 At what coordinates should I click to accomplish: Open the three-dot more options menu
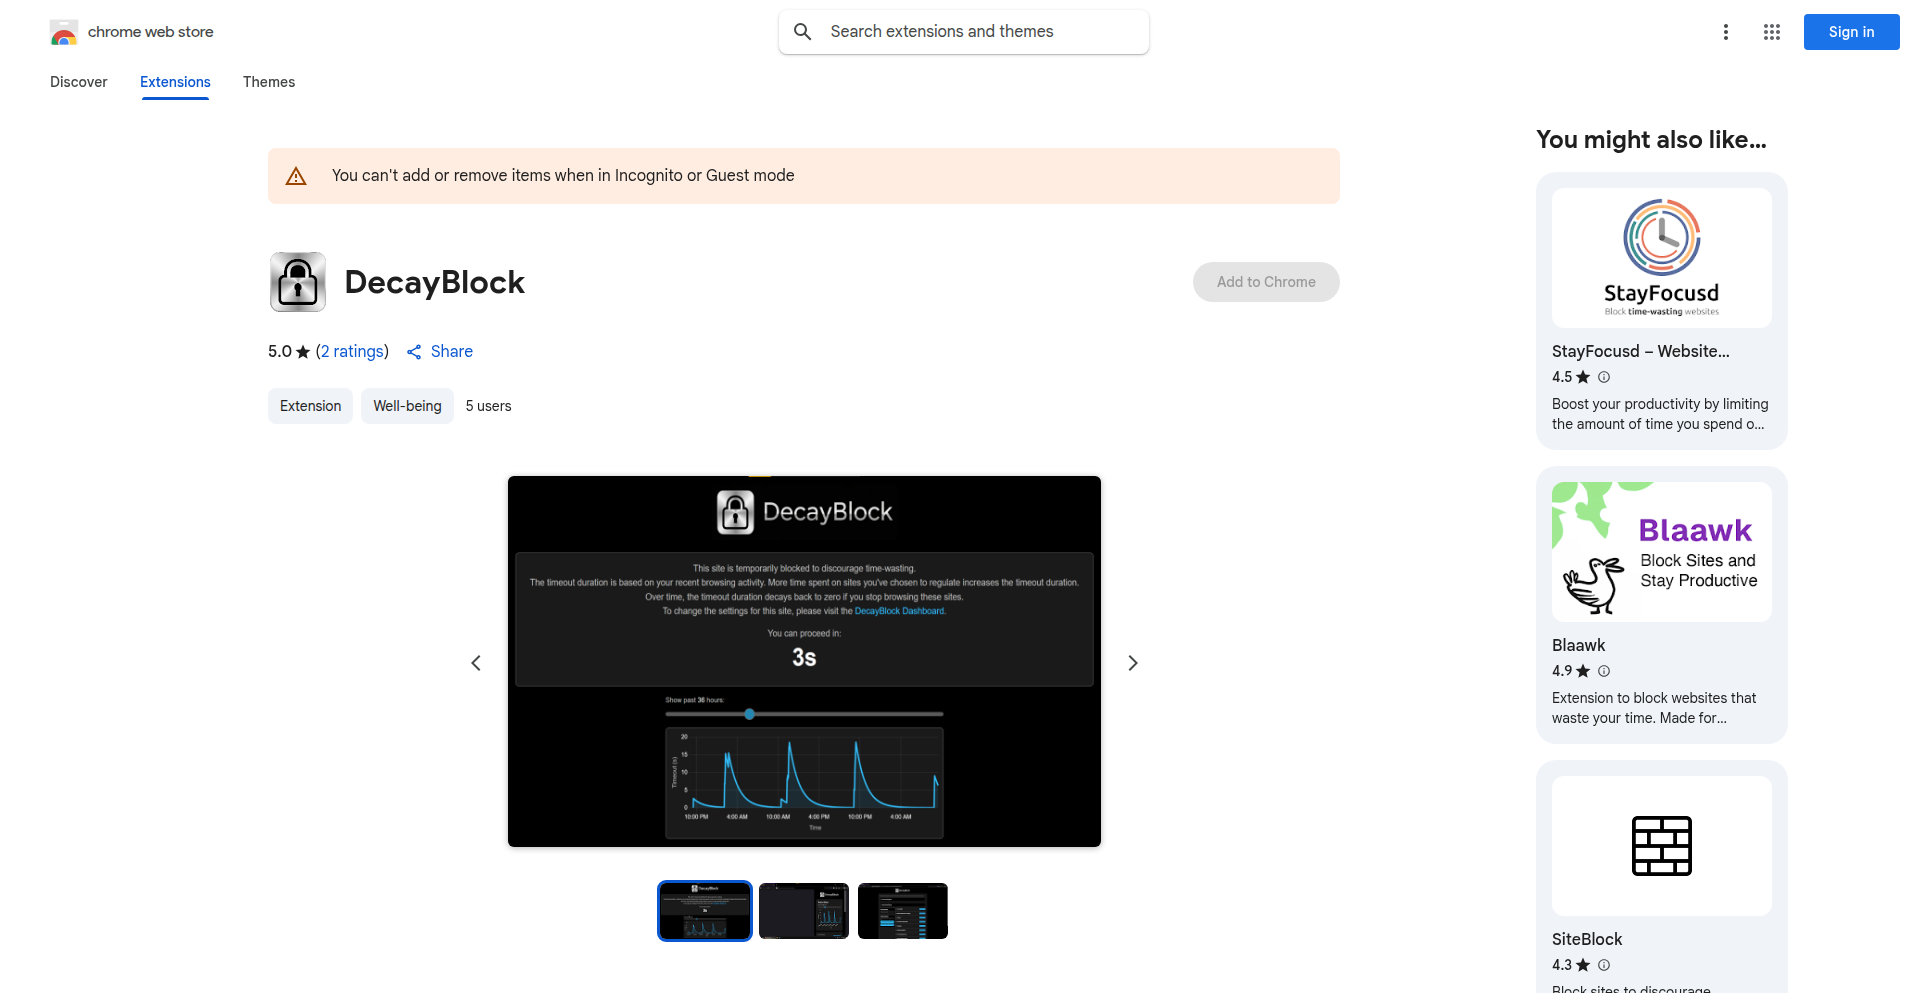click(1726, 32)
